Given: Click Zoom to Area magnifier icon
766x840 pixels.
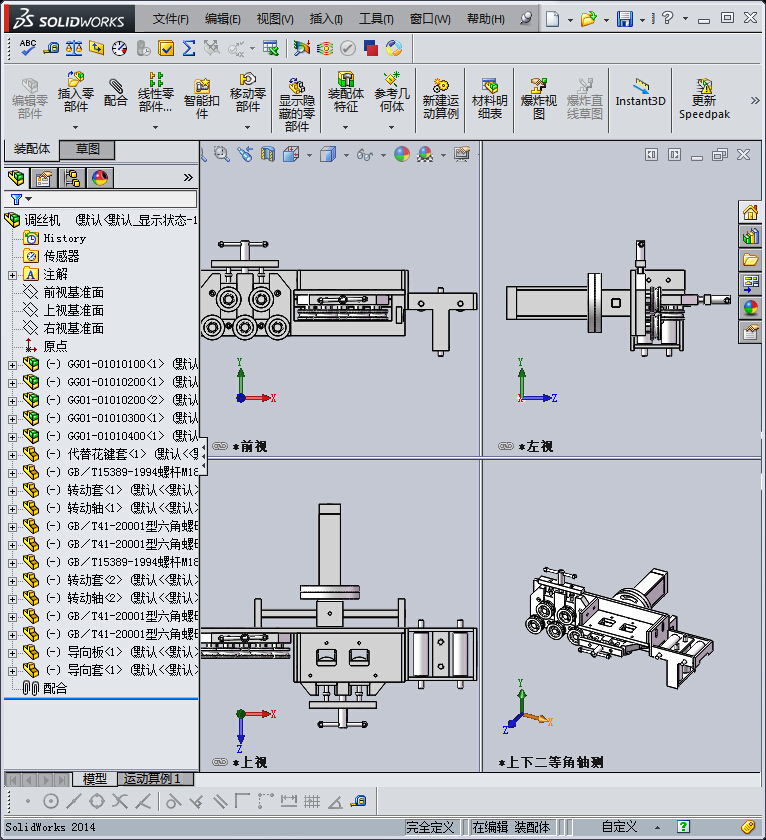Looking at the screenshot, I should click(221, 154).
